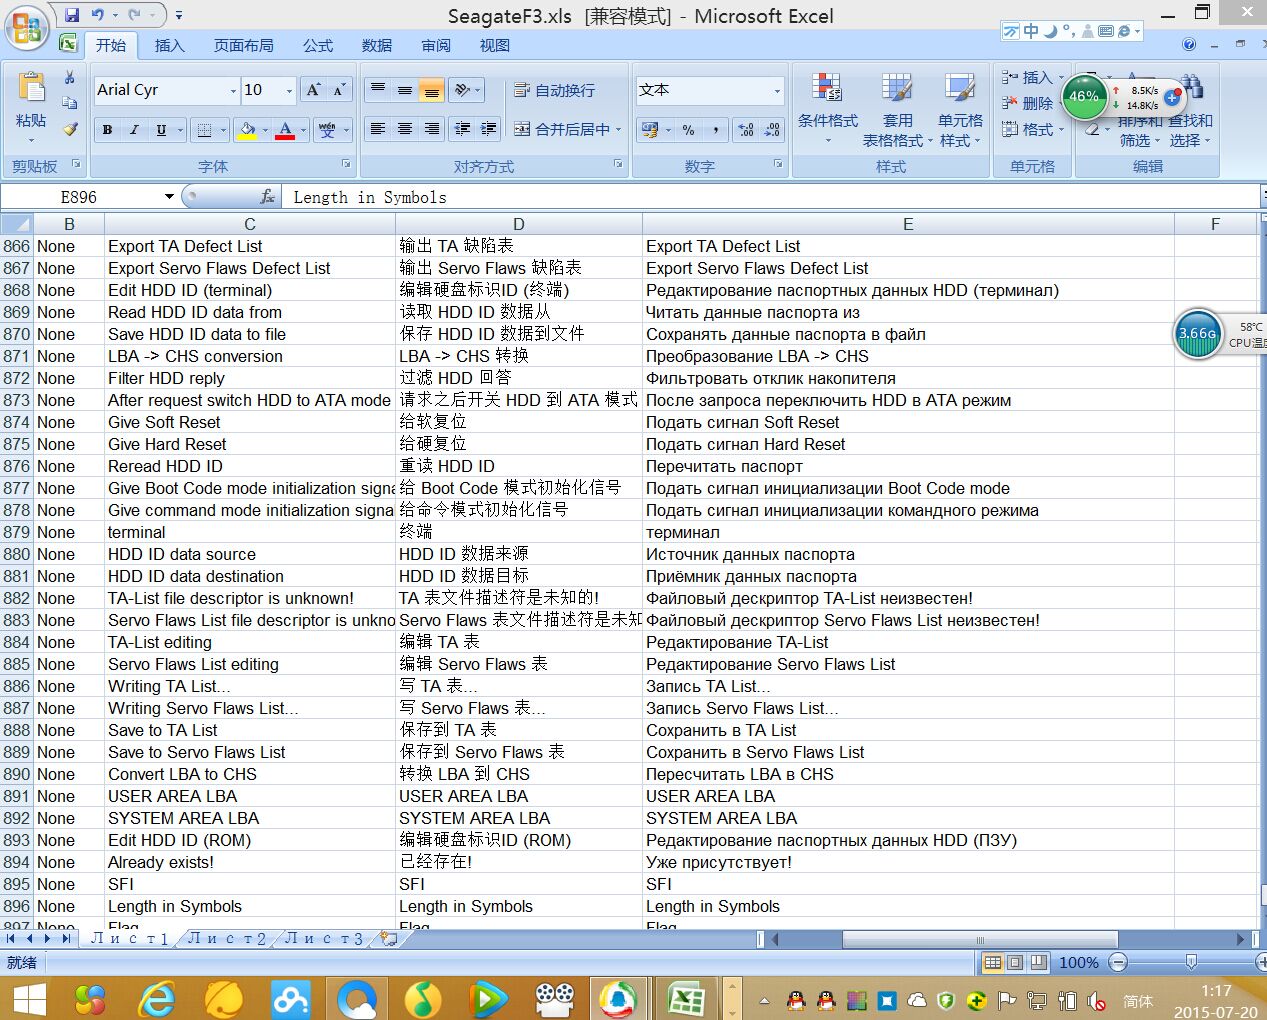Increase decimal places
The image size is (1267, 1020).
745,130
